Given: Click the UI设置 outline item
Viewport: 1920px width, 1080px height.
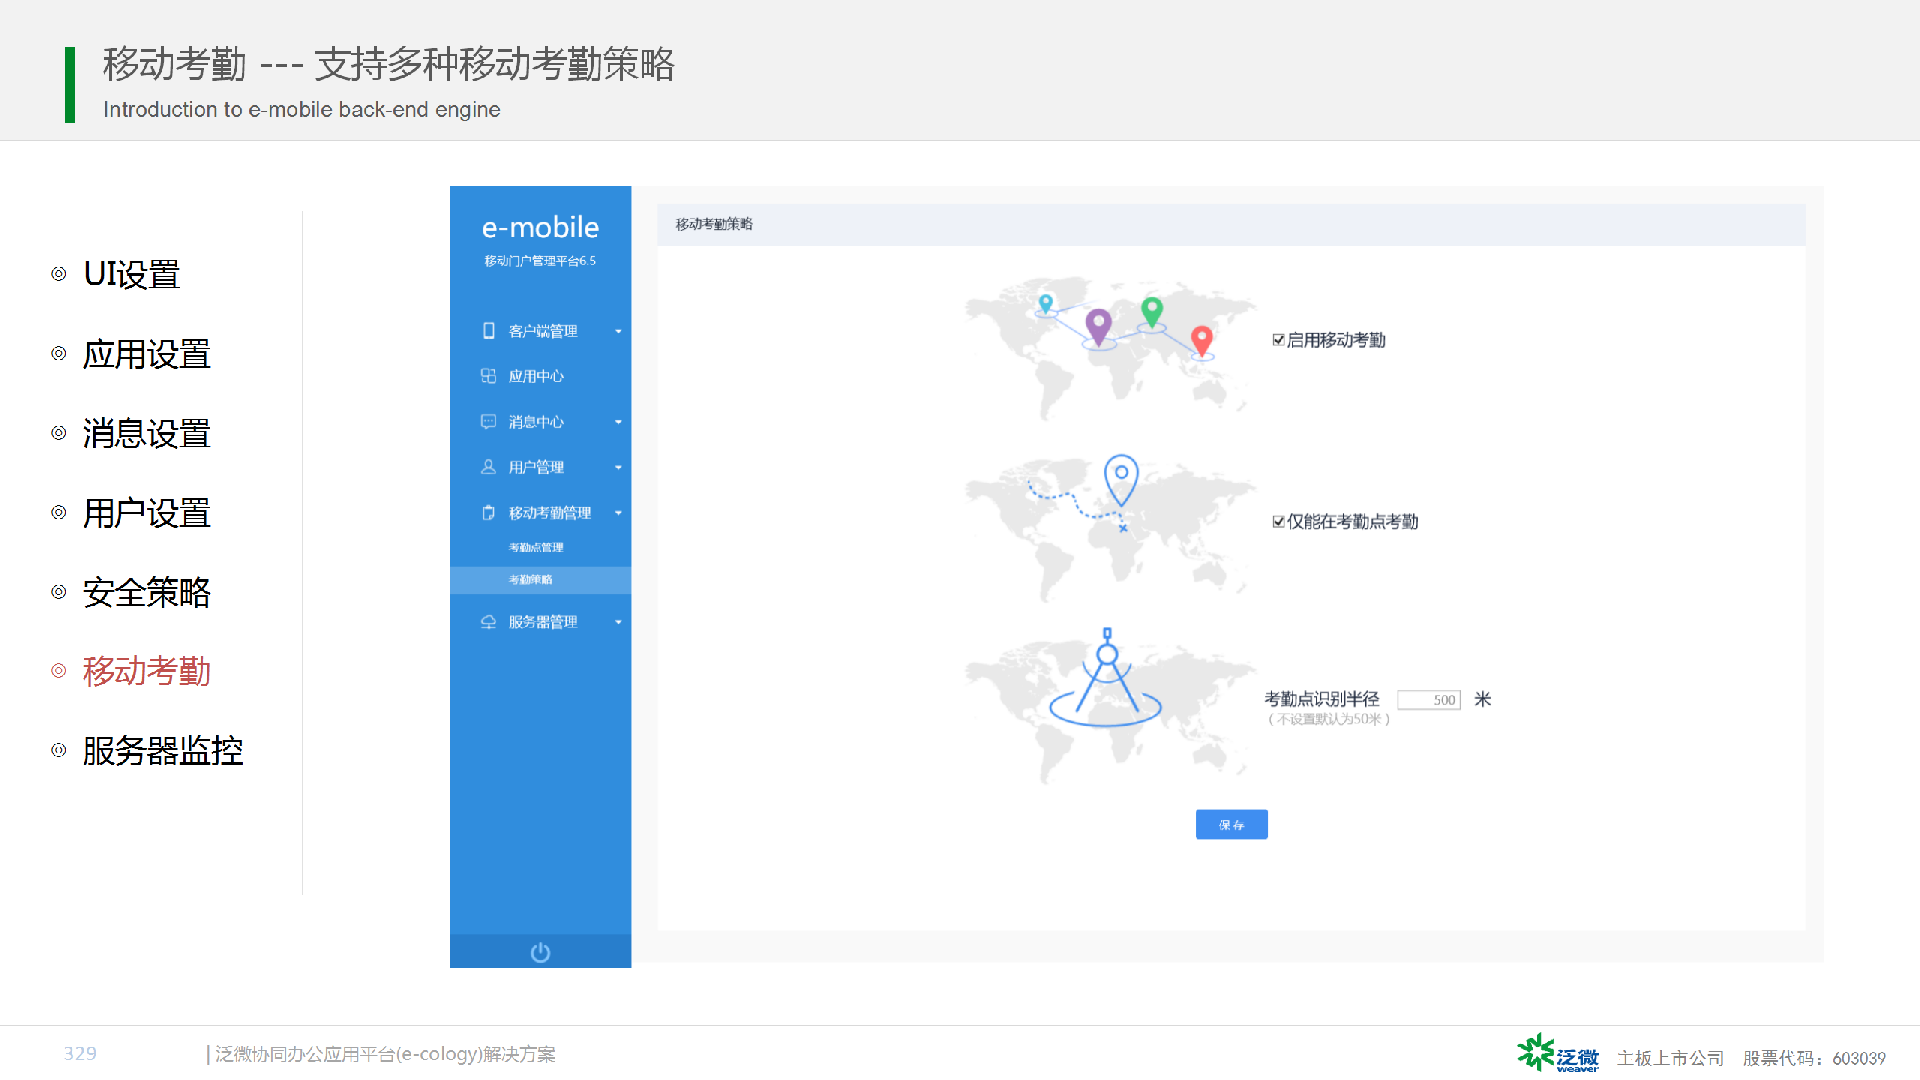Looking at the screenshot, I should tap(131, 274).
